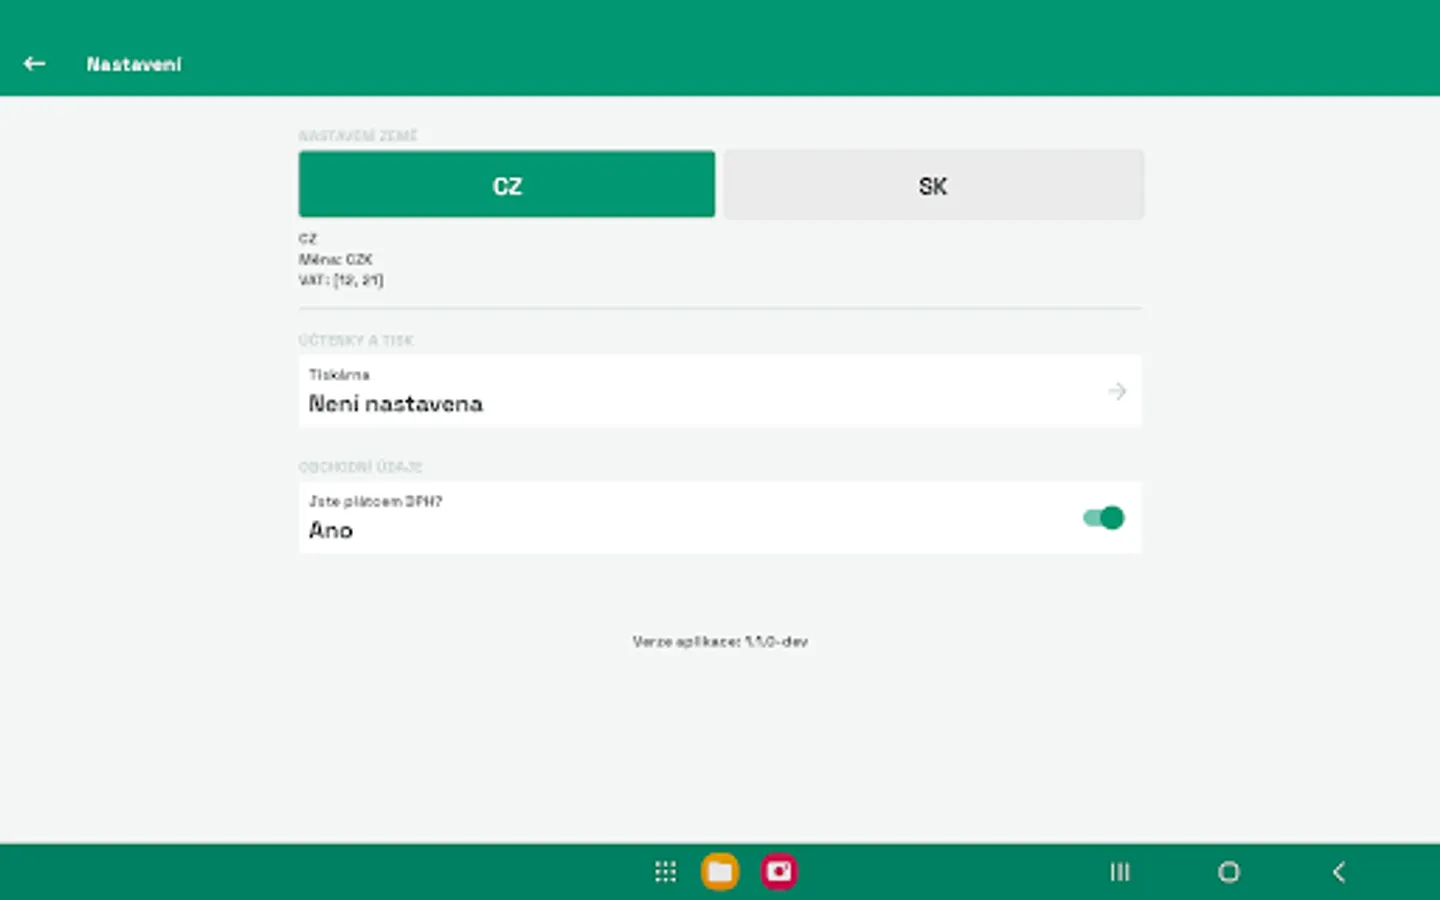Click the 'Ano' VAT payer value
Image resolution: width=1440 pixels, height=900 pixels.
[331, 531]
